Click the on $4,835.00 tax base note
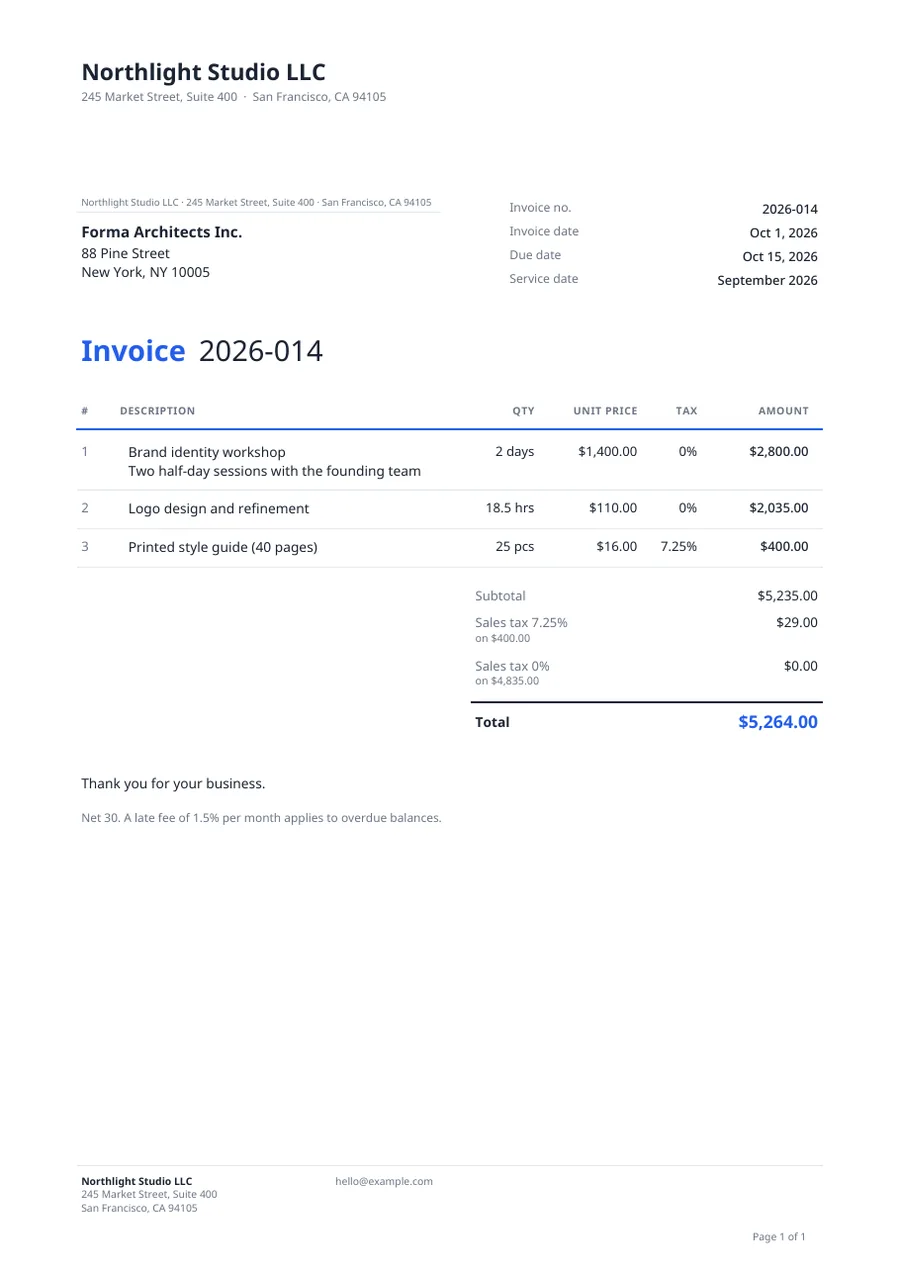Image resolution: width=900 pixels, height=1273 pixels. tap(507, 681)
